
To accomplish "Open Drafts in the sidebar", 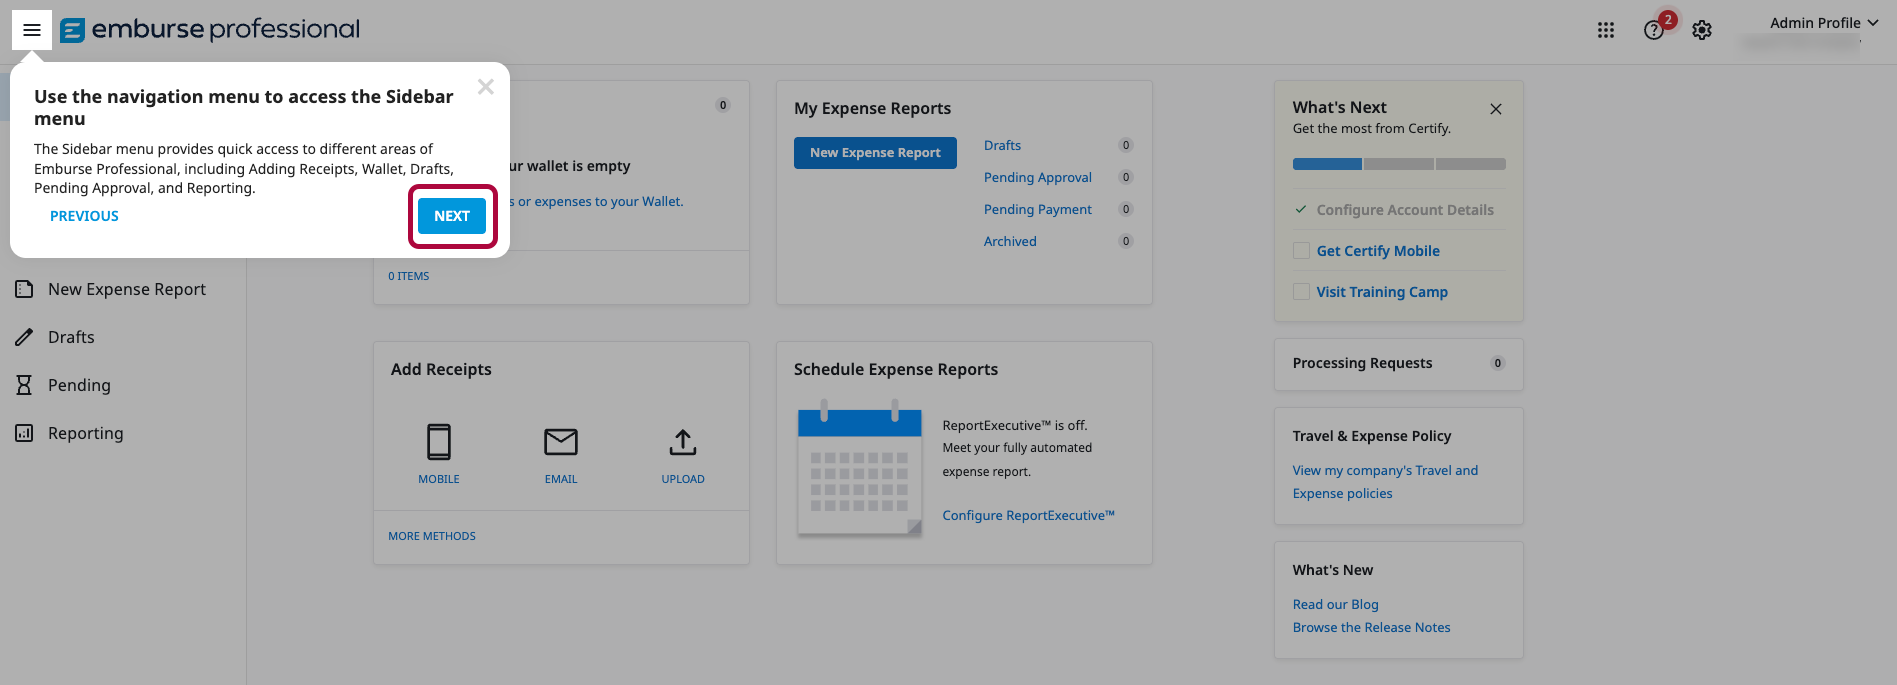I will tap(71, 337).
